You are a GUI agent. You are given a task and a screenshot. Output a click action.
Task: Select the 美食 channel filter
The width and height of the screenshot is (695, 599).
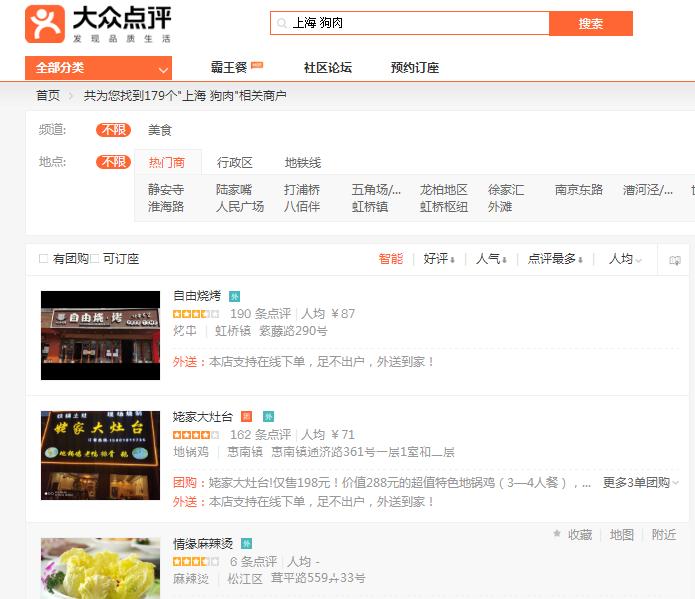pos(160,130)
